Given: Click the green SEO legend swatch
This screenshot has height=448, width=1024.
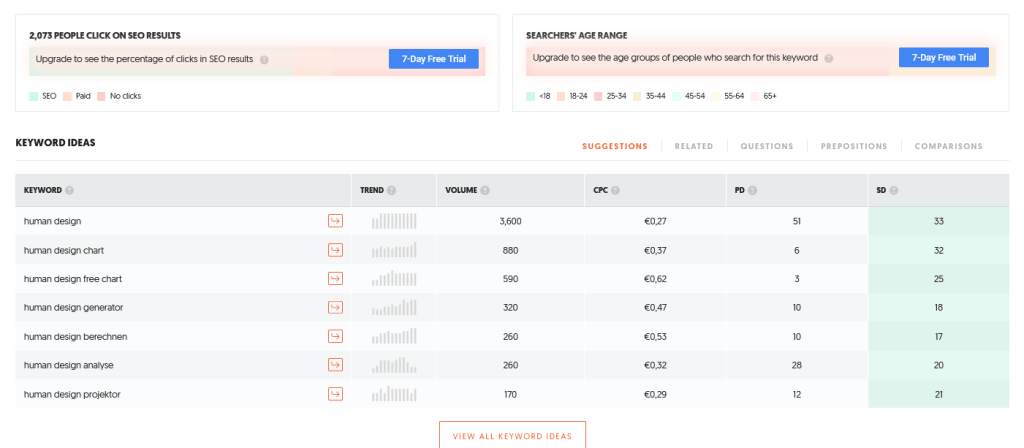Looking at the screenshot, I should [x=33, y=96].
